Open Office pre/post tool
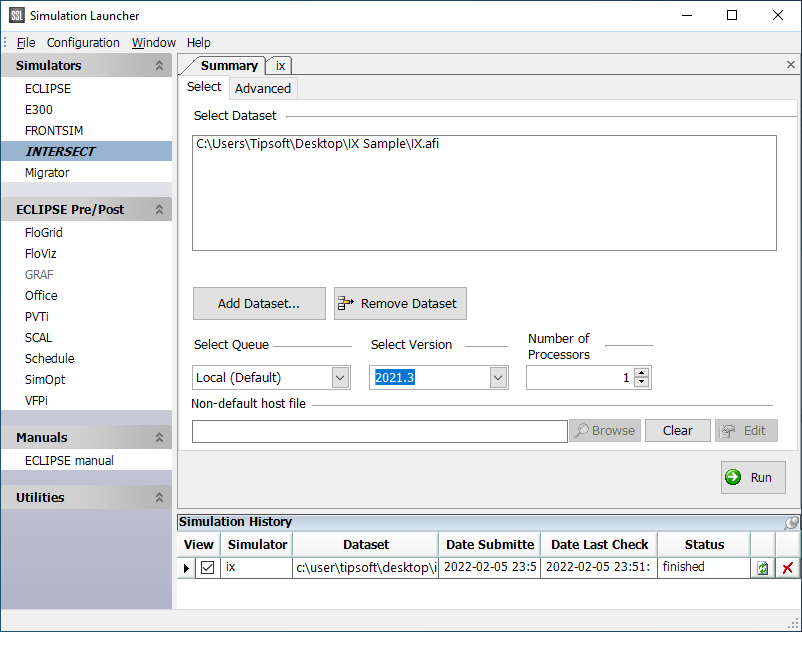The width and height of the screenshot is (802, 662). [x=41, y=295]
